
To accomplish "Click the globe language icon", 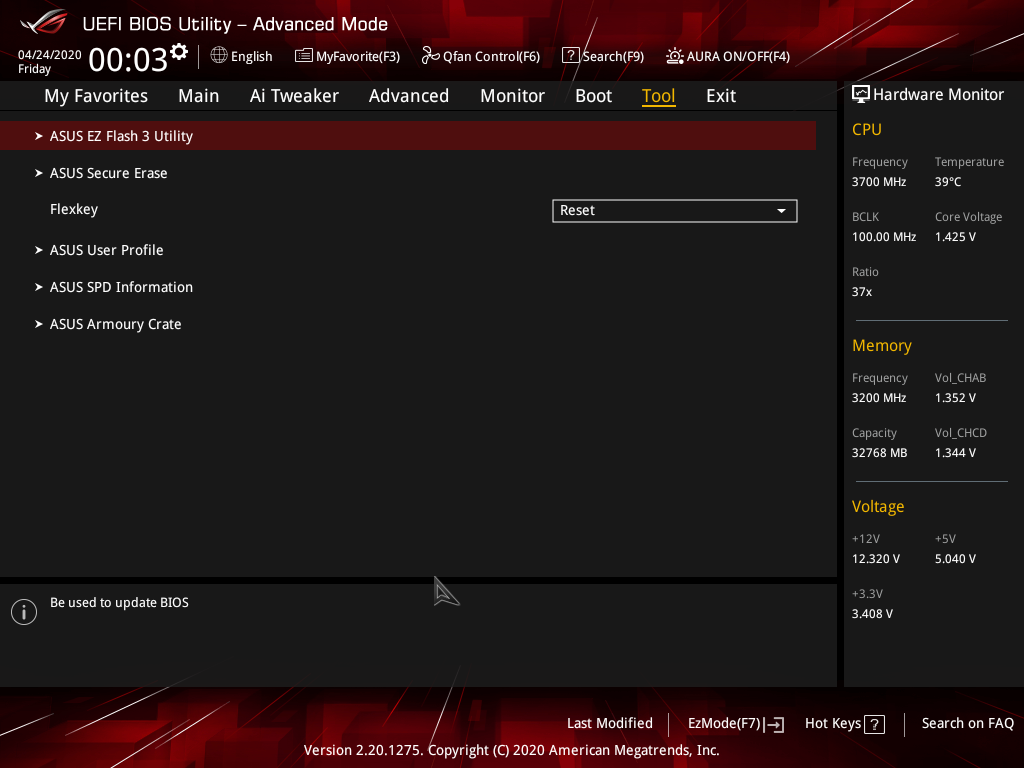I will (219, 56).
